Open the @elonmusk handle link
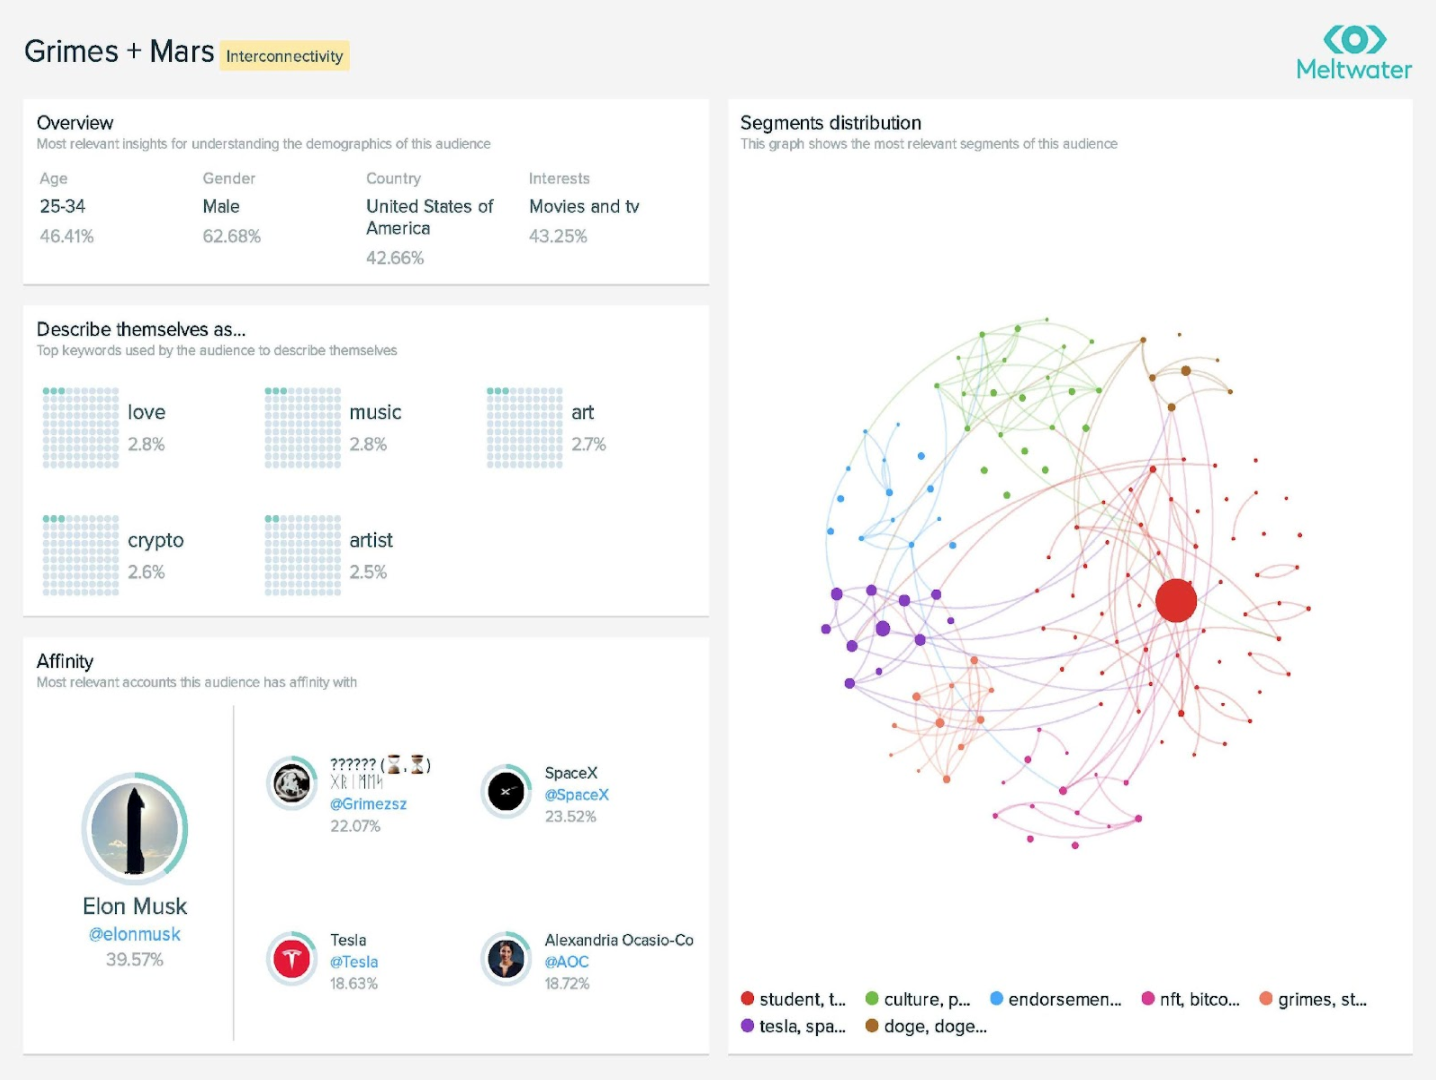The width and height of the screenshot is (1436, 1080). click(135, 934)
